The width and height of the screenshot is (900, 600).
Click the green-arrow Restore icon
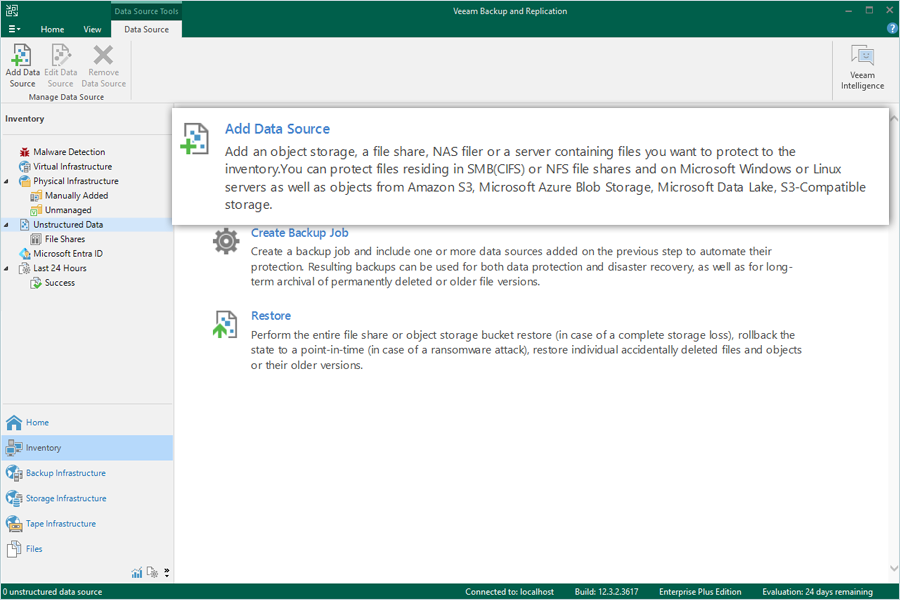tap(225, 324)
